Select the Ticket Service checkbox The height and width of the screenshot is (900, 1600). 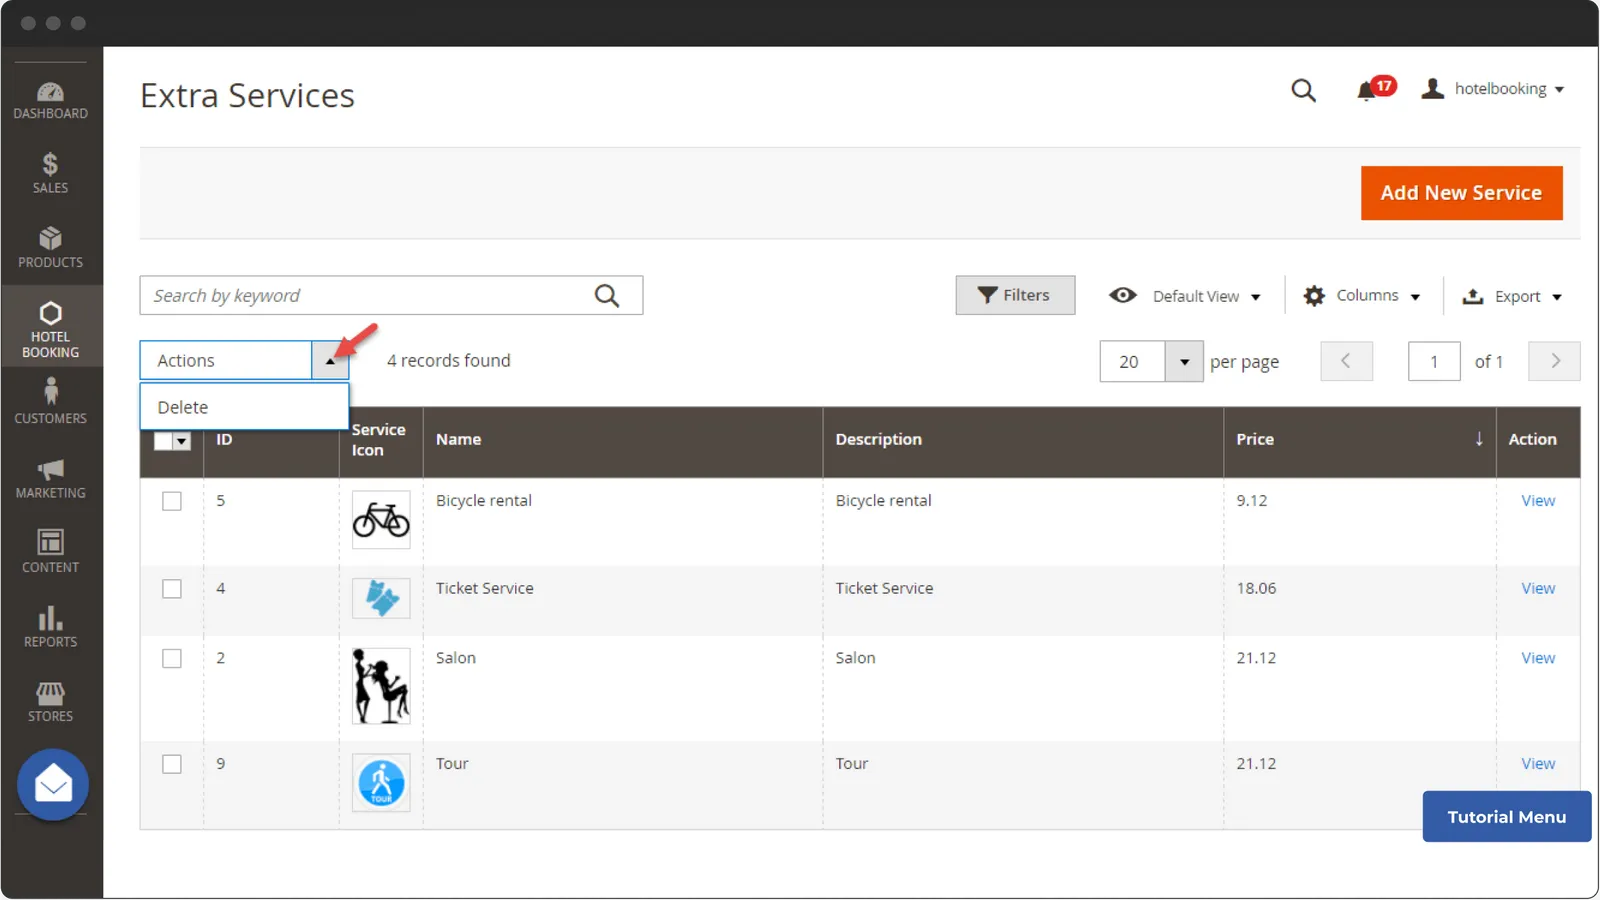(x=171, y=589)
